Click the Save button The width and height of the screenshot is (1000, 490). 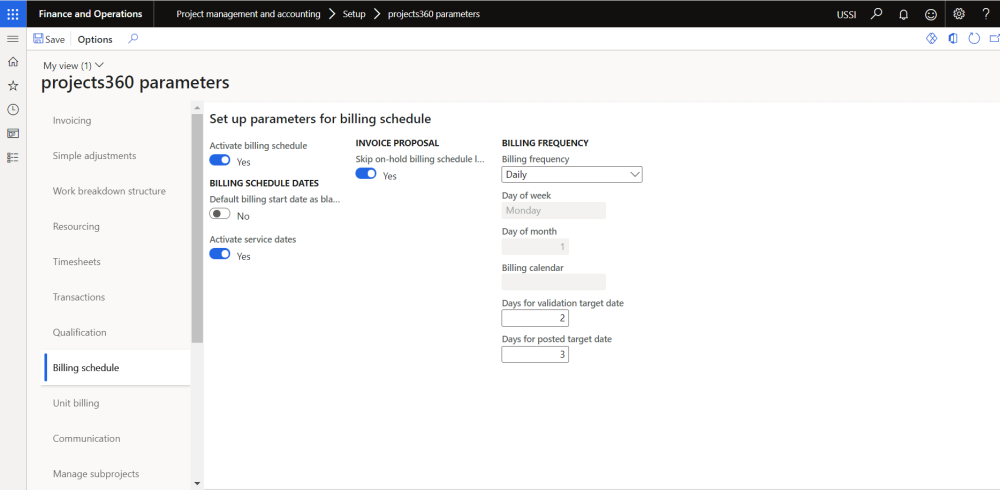(49, 39)
